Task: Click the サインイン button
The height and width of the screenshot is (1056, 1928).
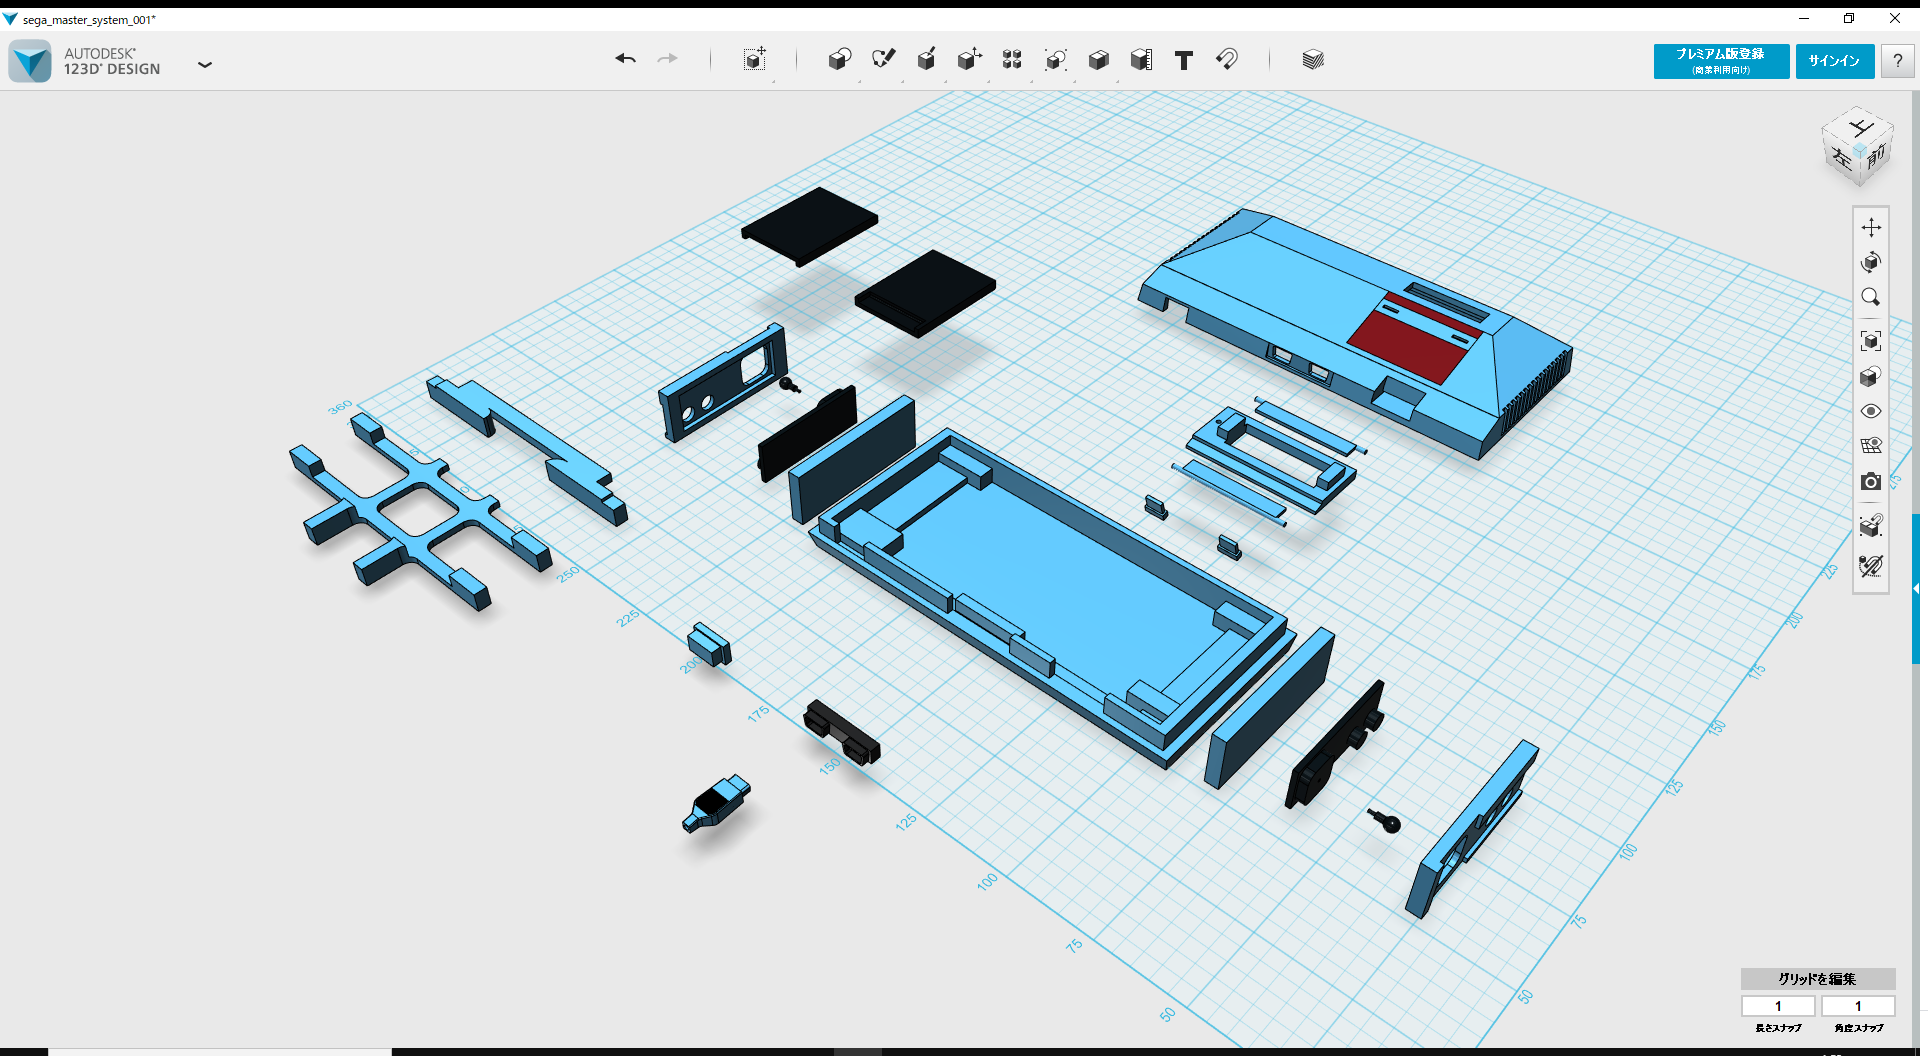Action: pyautogui.click(x=1834, y=61)
